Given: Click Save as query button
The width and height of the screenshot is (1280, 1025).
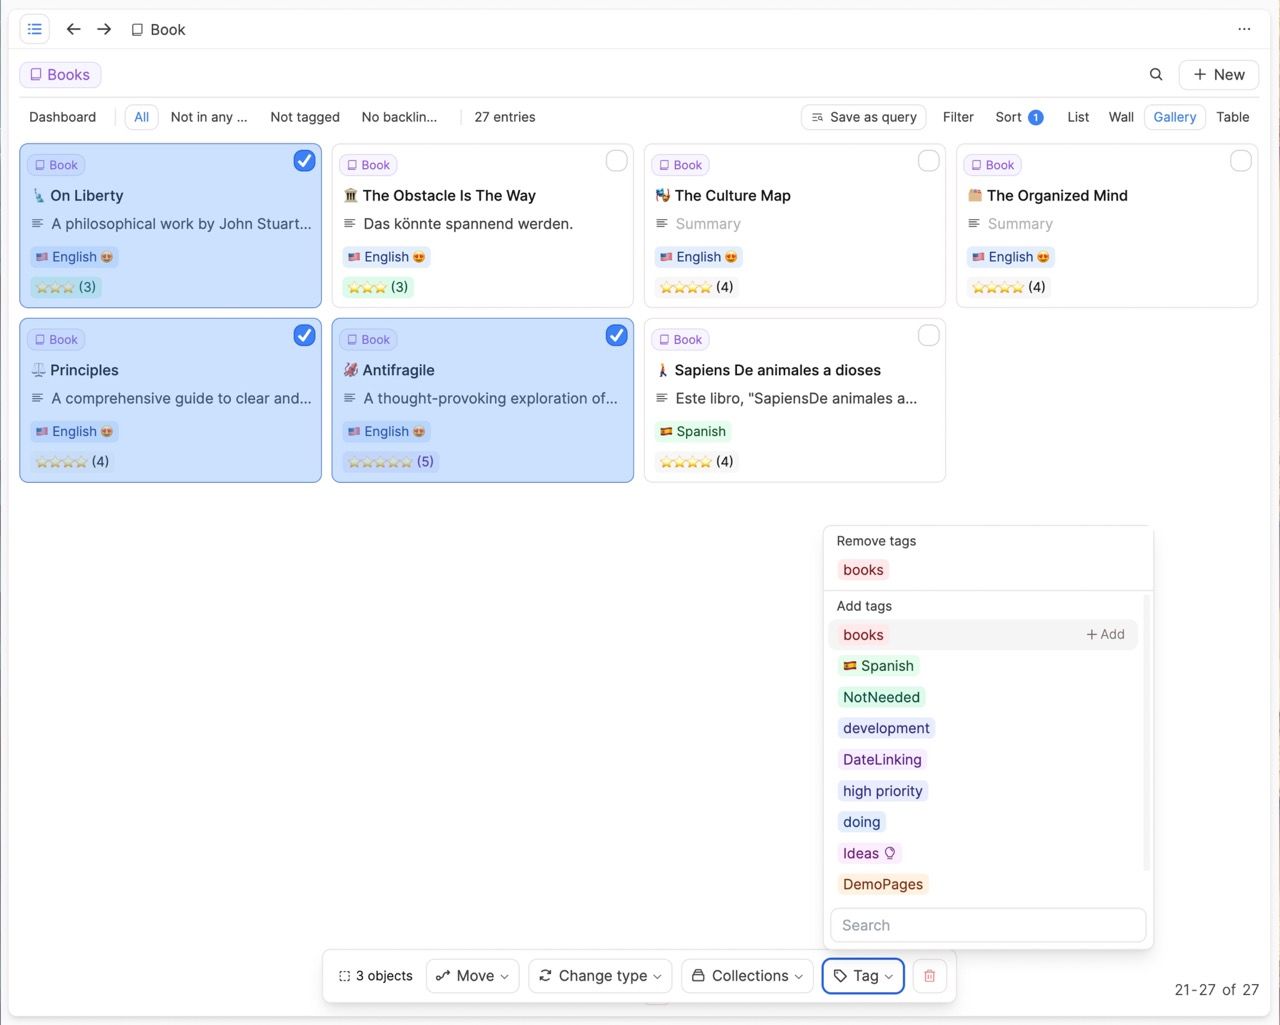Looking at the screenshot, I should [x=864, y=117].
